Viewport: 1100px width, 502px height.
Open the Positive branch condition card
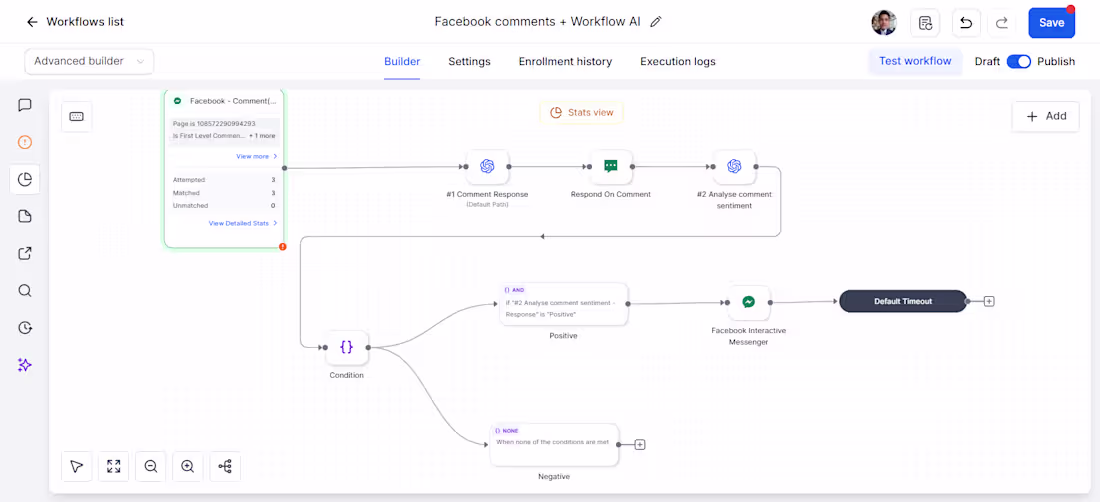[x=563, y=304]
